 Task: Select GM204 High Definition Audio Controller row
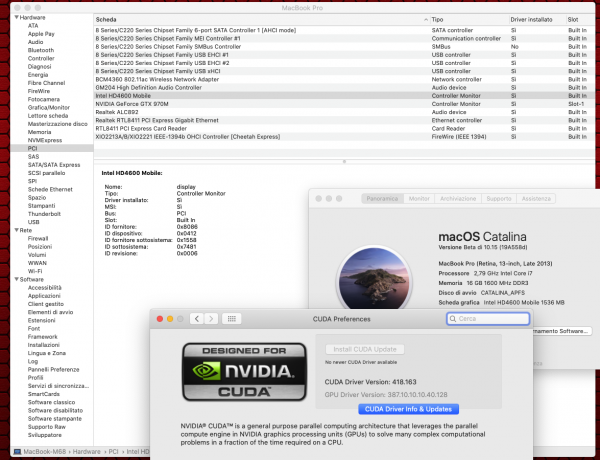point(344,88)
